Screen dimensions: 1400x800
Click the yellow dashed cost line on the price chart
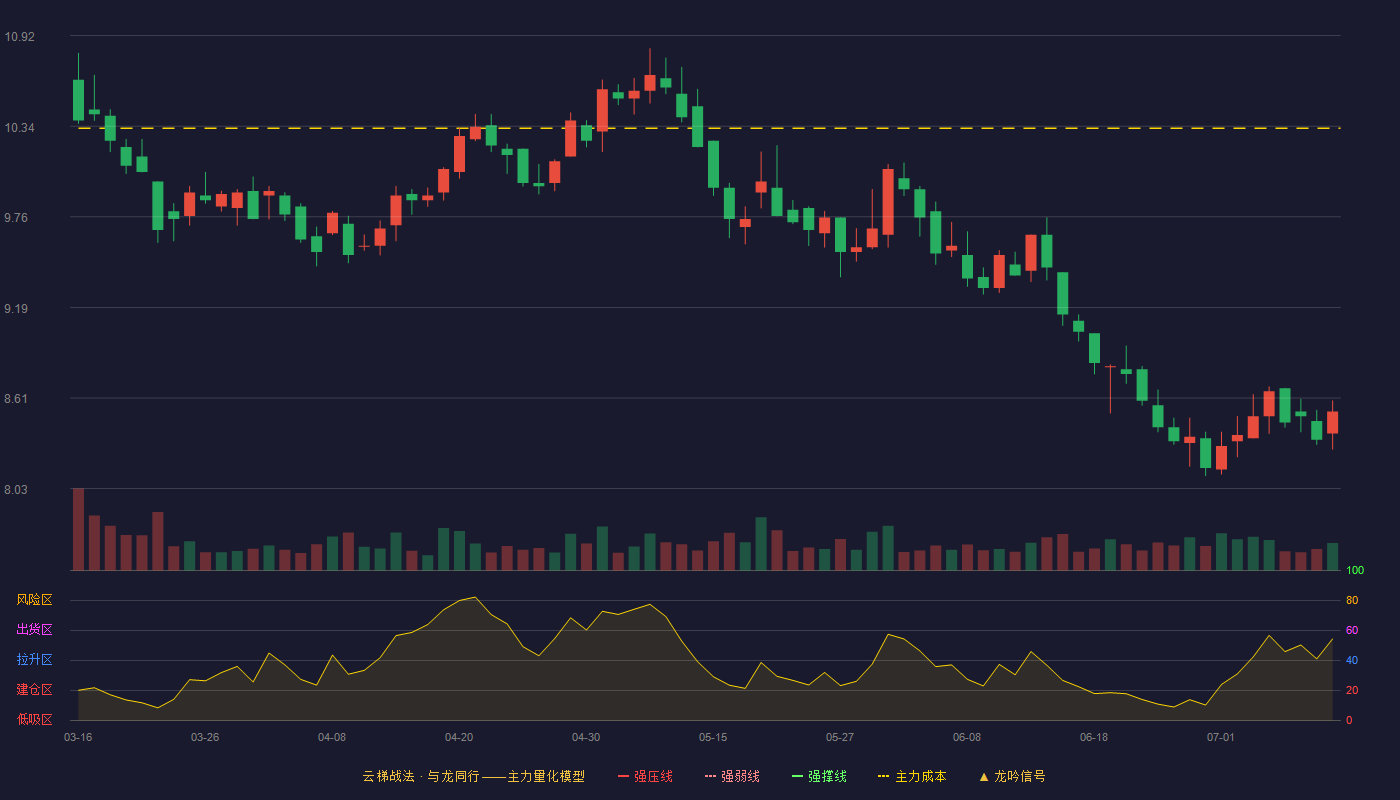709,128
